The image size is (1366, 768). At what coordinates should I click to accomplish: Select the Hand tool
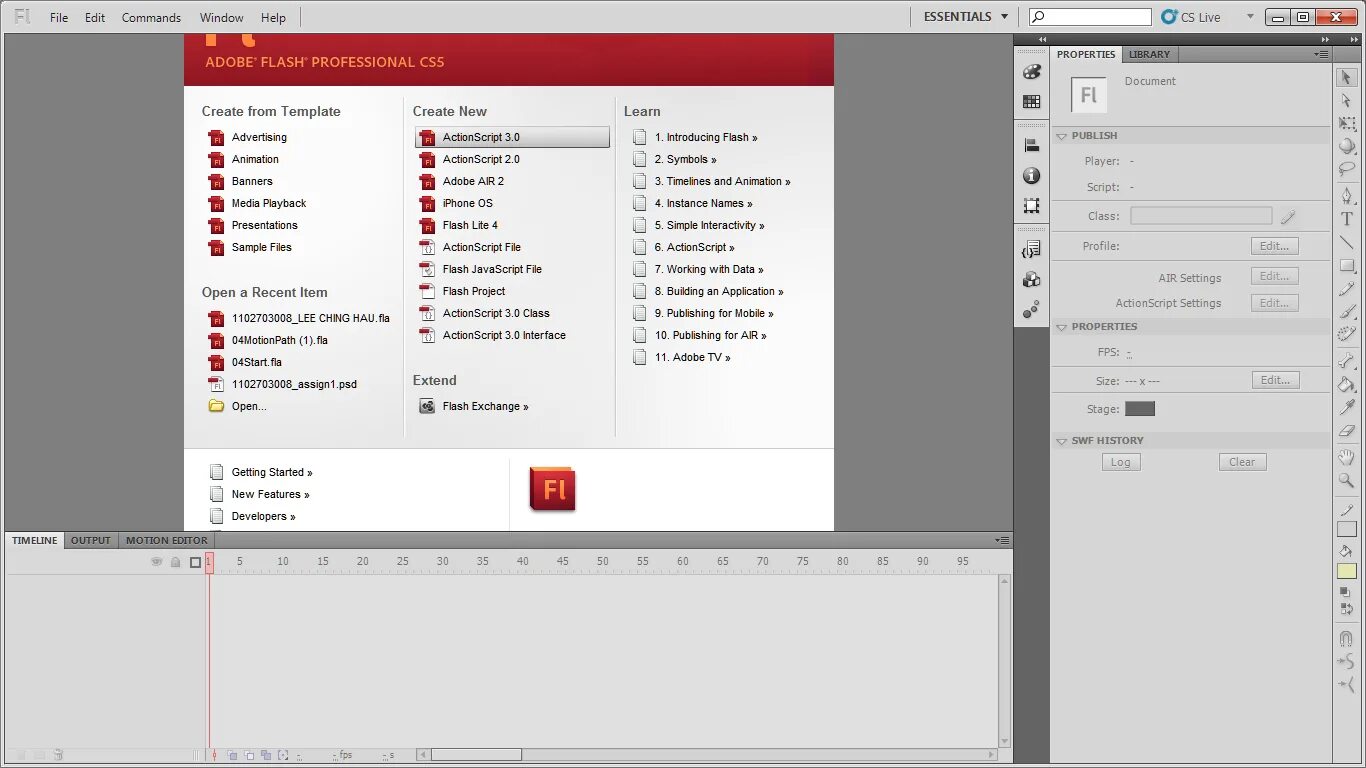pyautogui.click(x=1347, y=457)
